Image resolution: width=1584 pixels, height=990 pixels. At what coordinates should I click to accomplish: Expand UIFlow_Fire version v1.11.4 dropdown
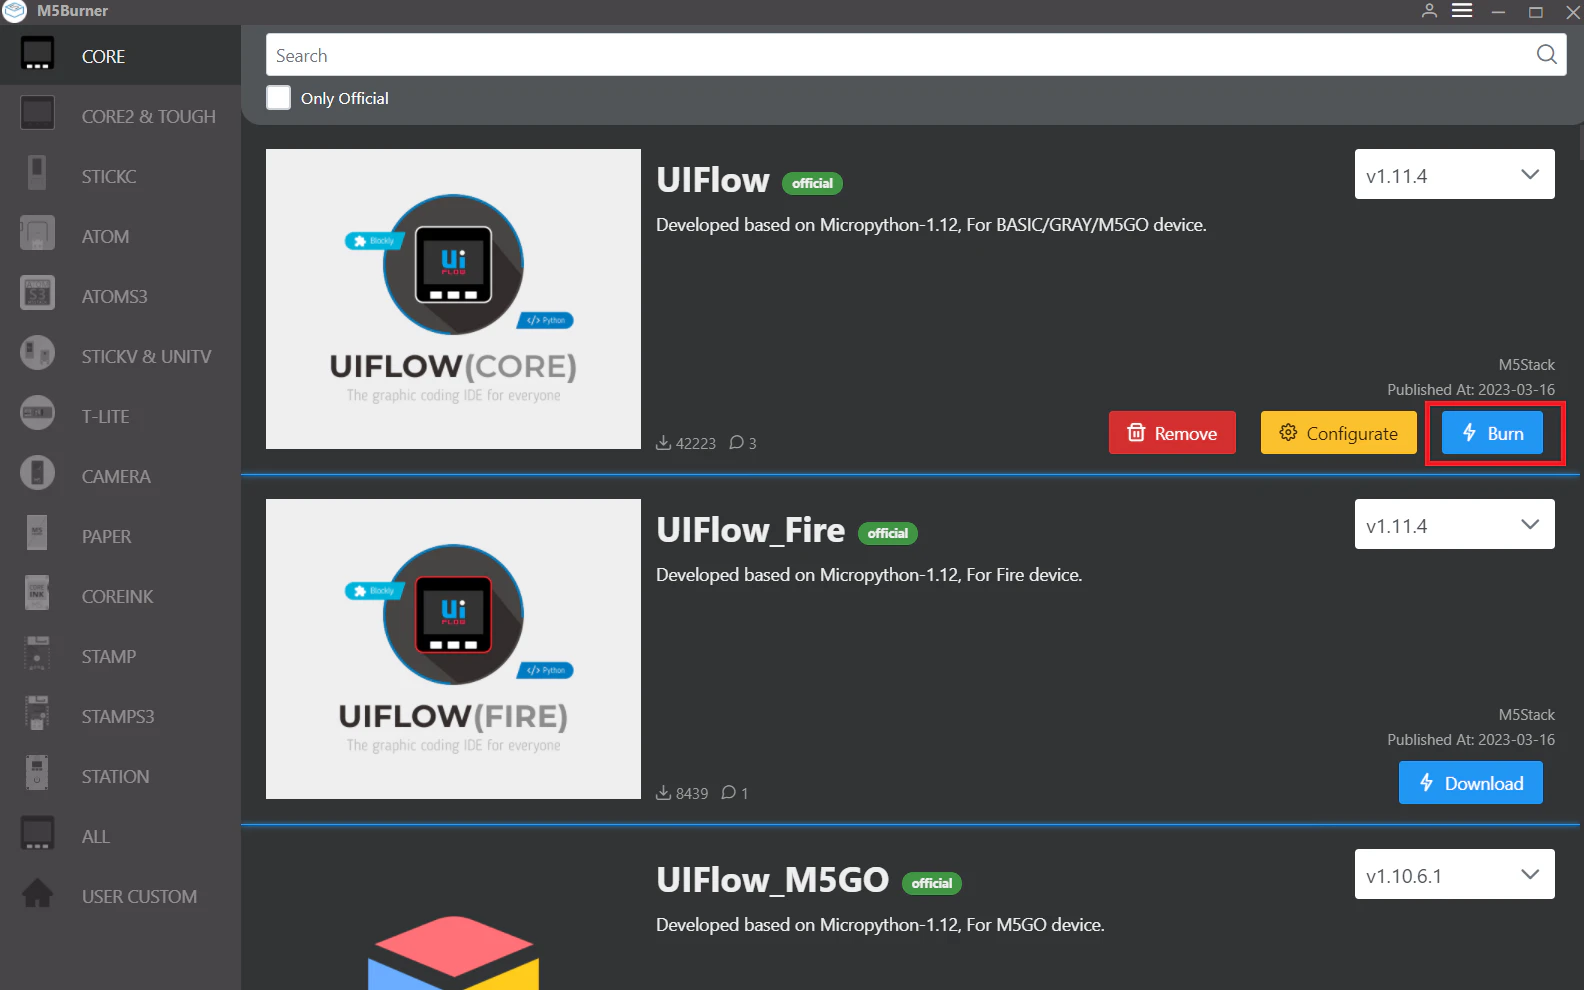click(x=1454, y=524)
